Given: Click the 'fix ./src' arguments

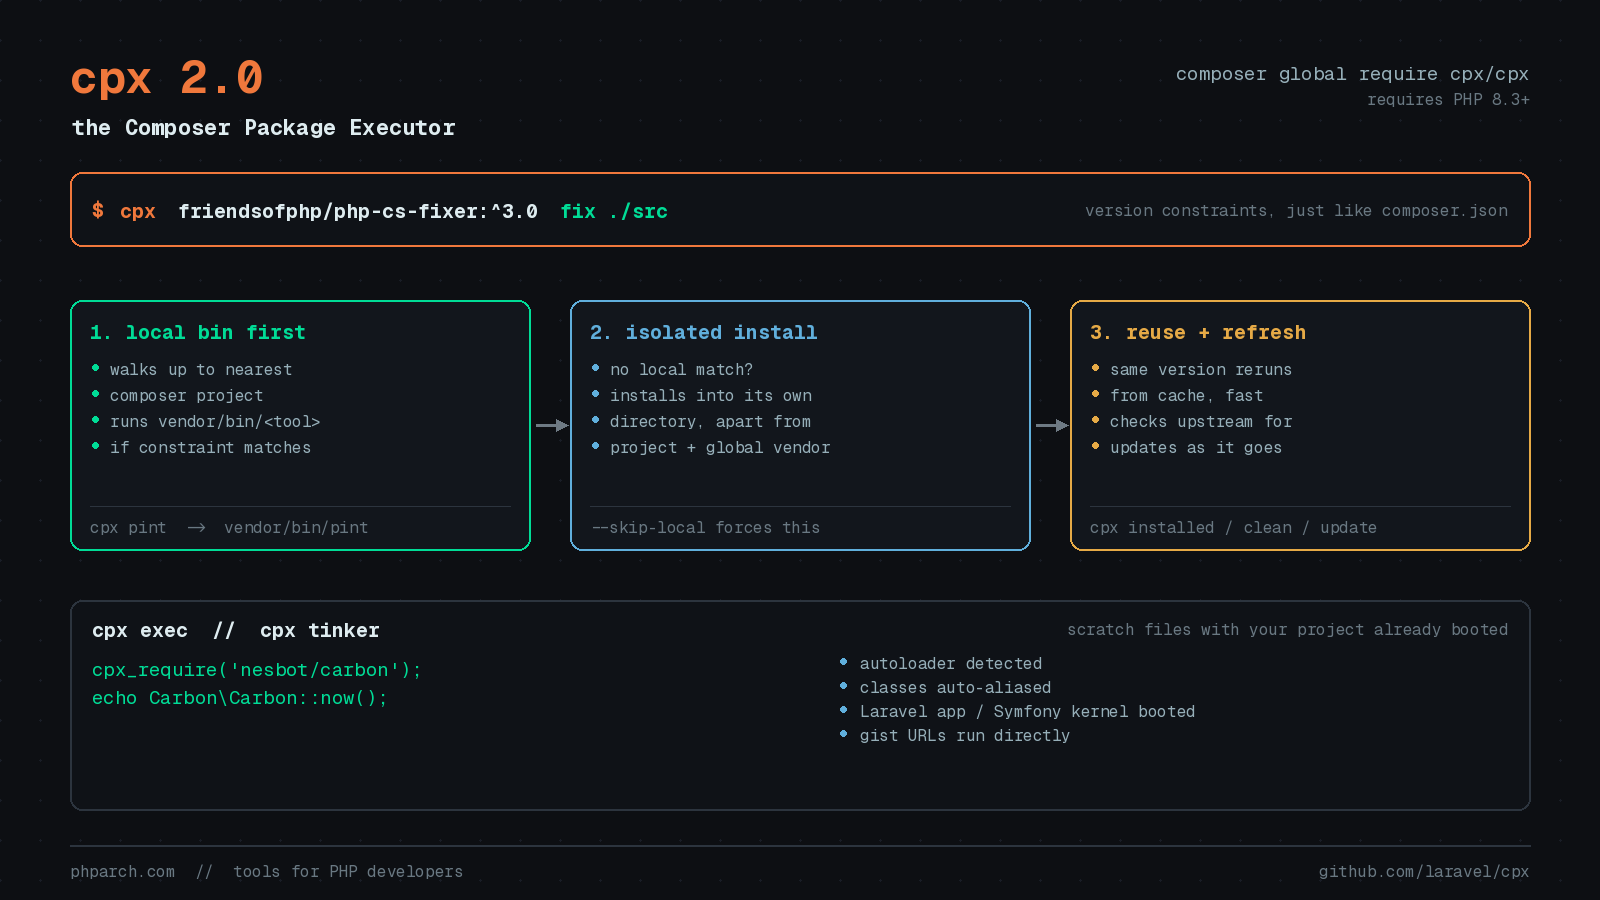Looking at the screenshot, I should click(614, 211).
